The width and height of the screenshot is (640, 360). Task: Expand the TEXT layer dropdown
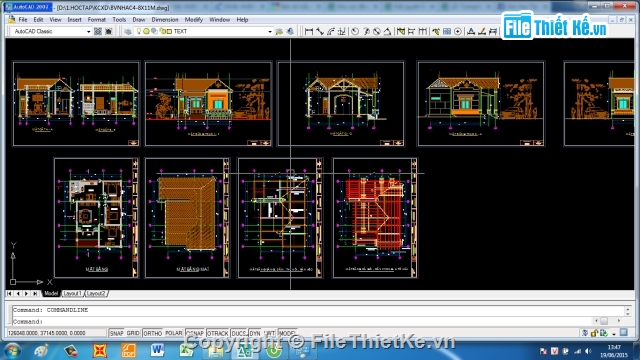[270, 31]
